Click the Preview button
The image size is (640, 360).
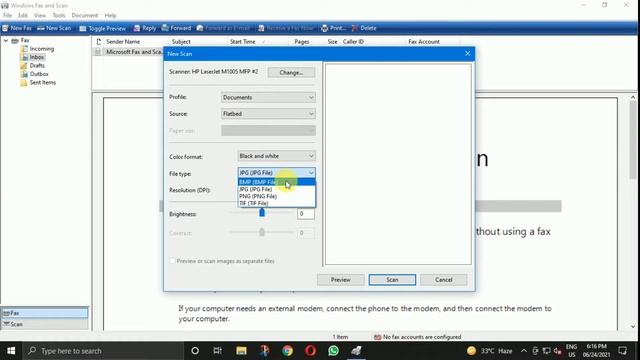pos(340,280)
